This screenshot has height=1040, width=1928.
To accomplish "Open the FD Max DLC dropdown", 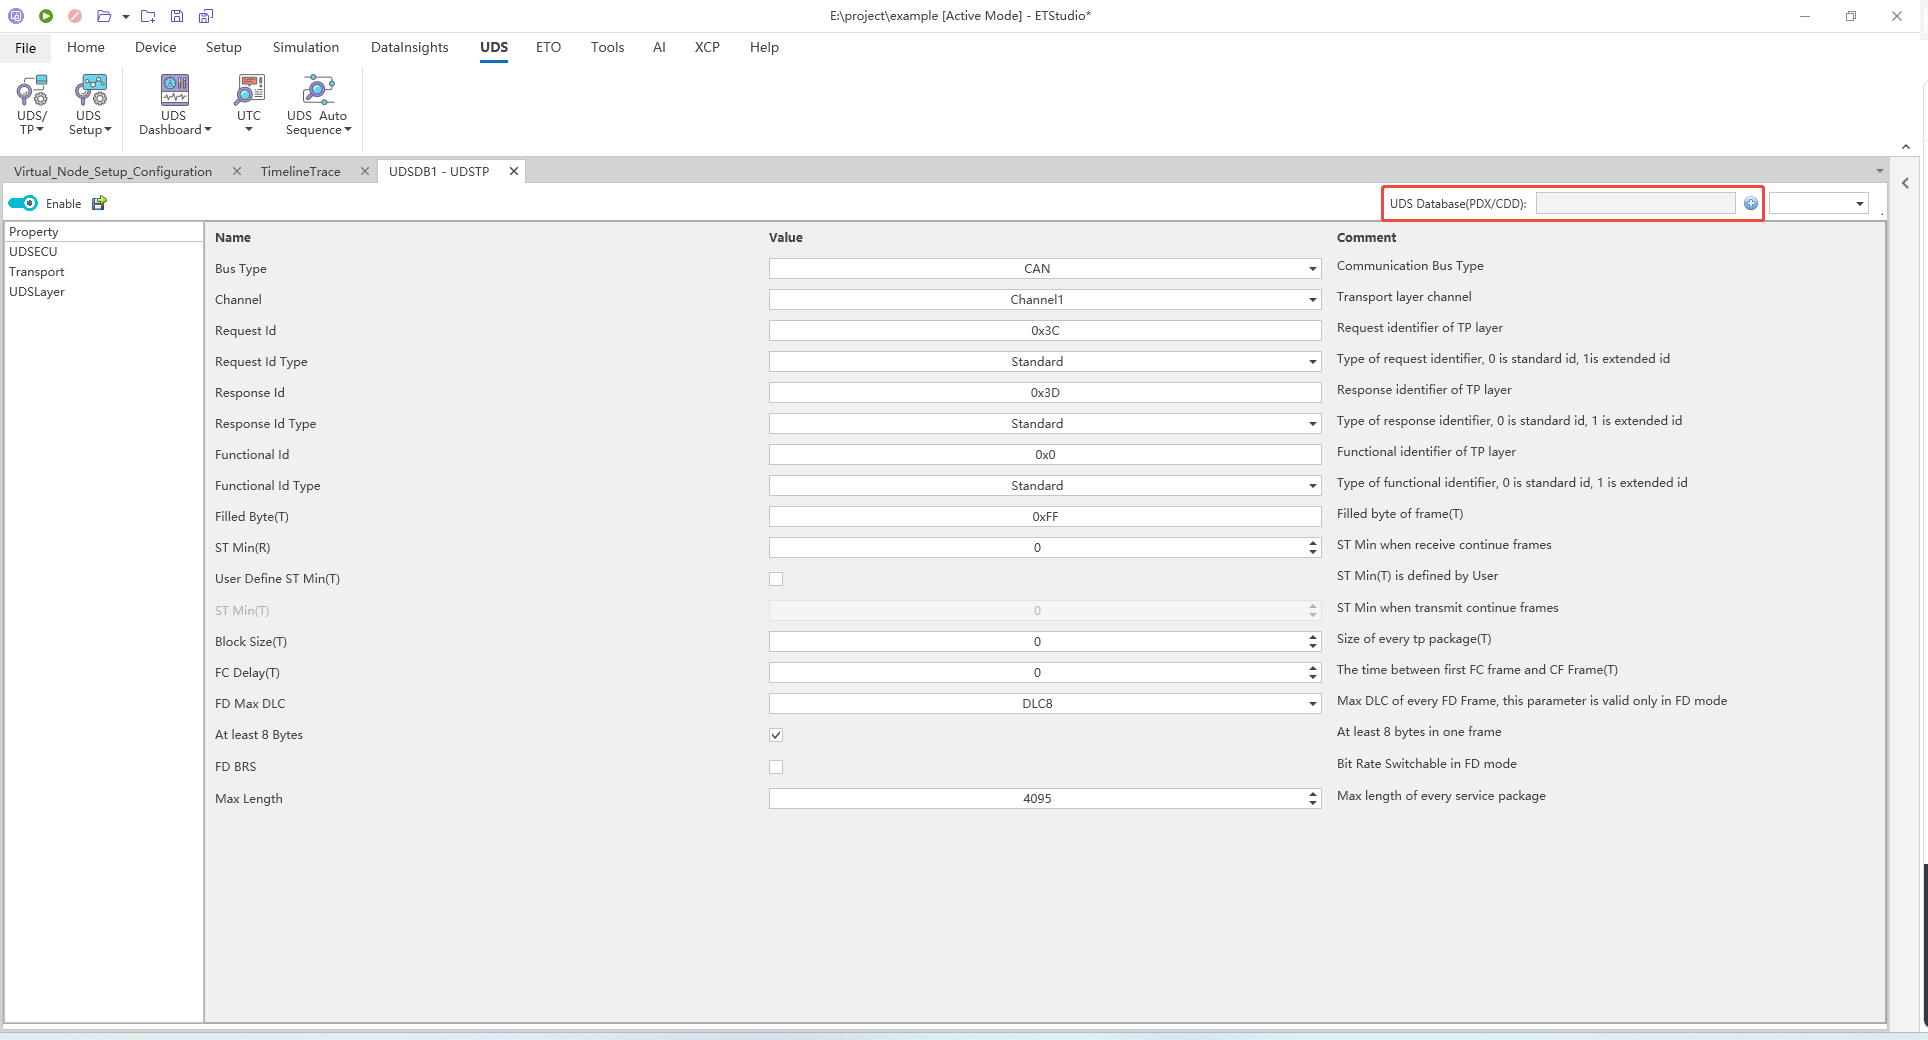I will point(1045,704).
